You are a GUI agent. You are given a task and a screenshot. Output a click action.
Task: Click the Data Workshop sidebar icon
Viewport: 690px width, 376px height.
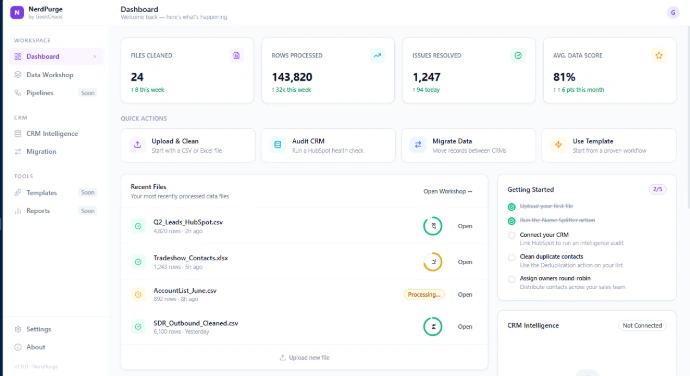click(18, 75)
